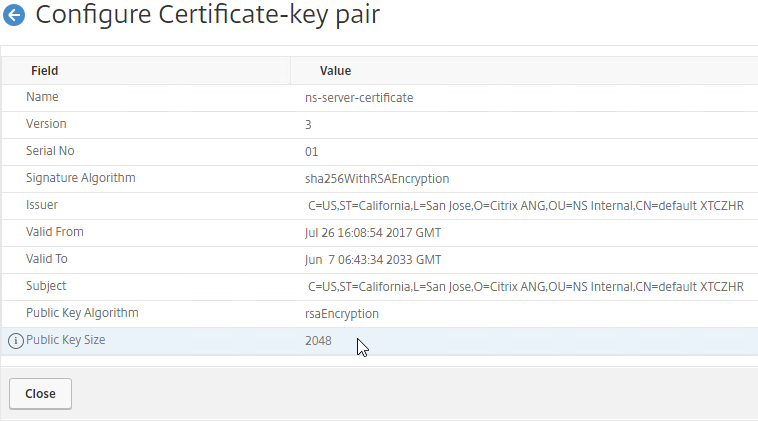Screen dimensions: 758x421
Task: Click the Serial No value 01
Action: [x=311, y=152]
